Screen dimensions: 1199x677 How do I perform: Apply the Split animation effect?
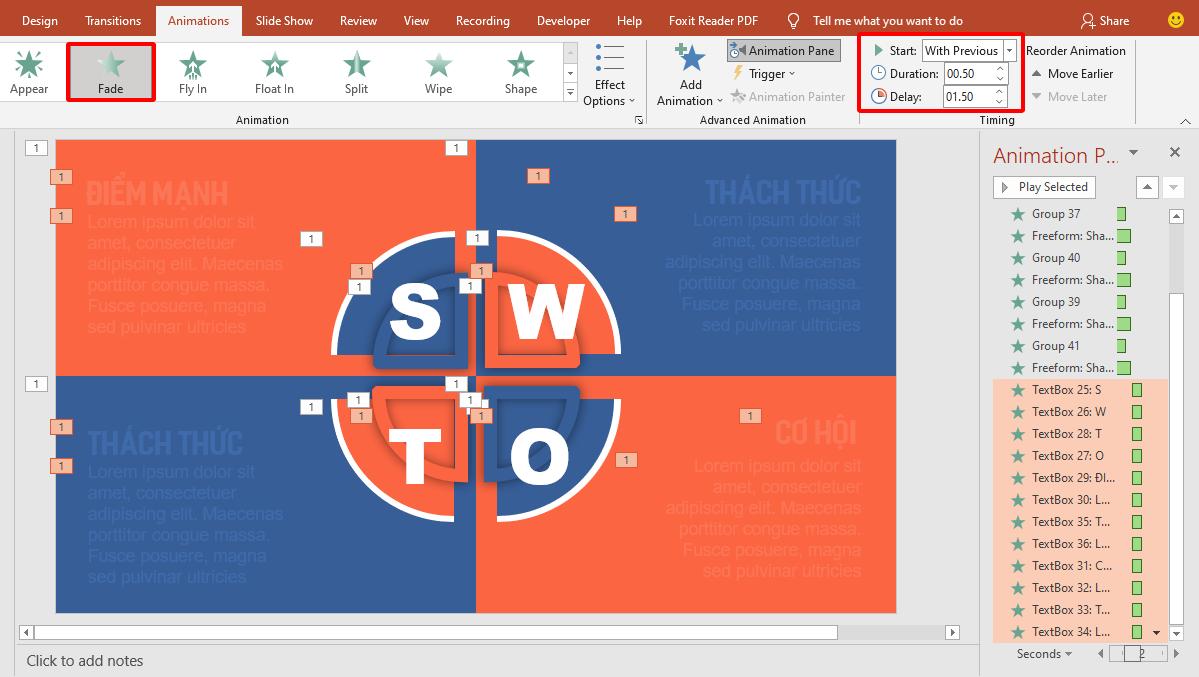[356, 70]
